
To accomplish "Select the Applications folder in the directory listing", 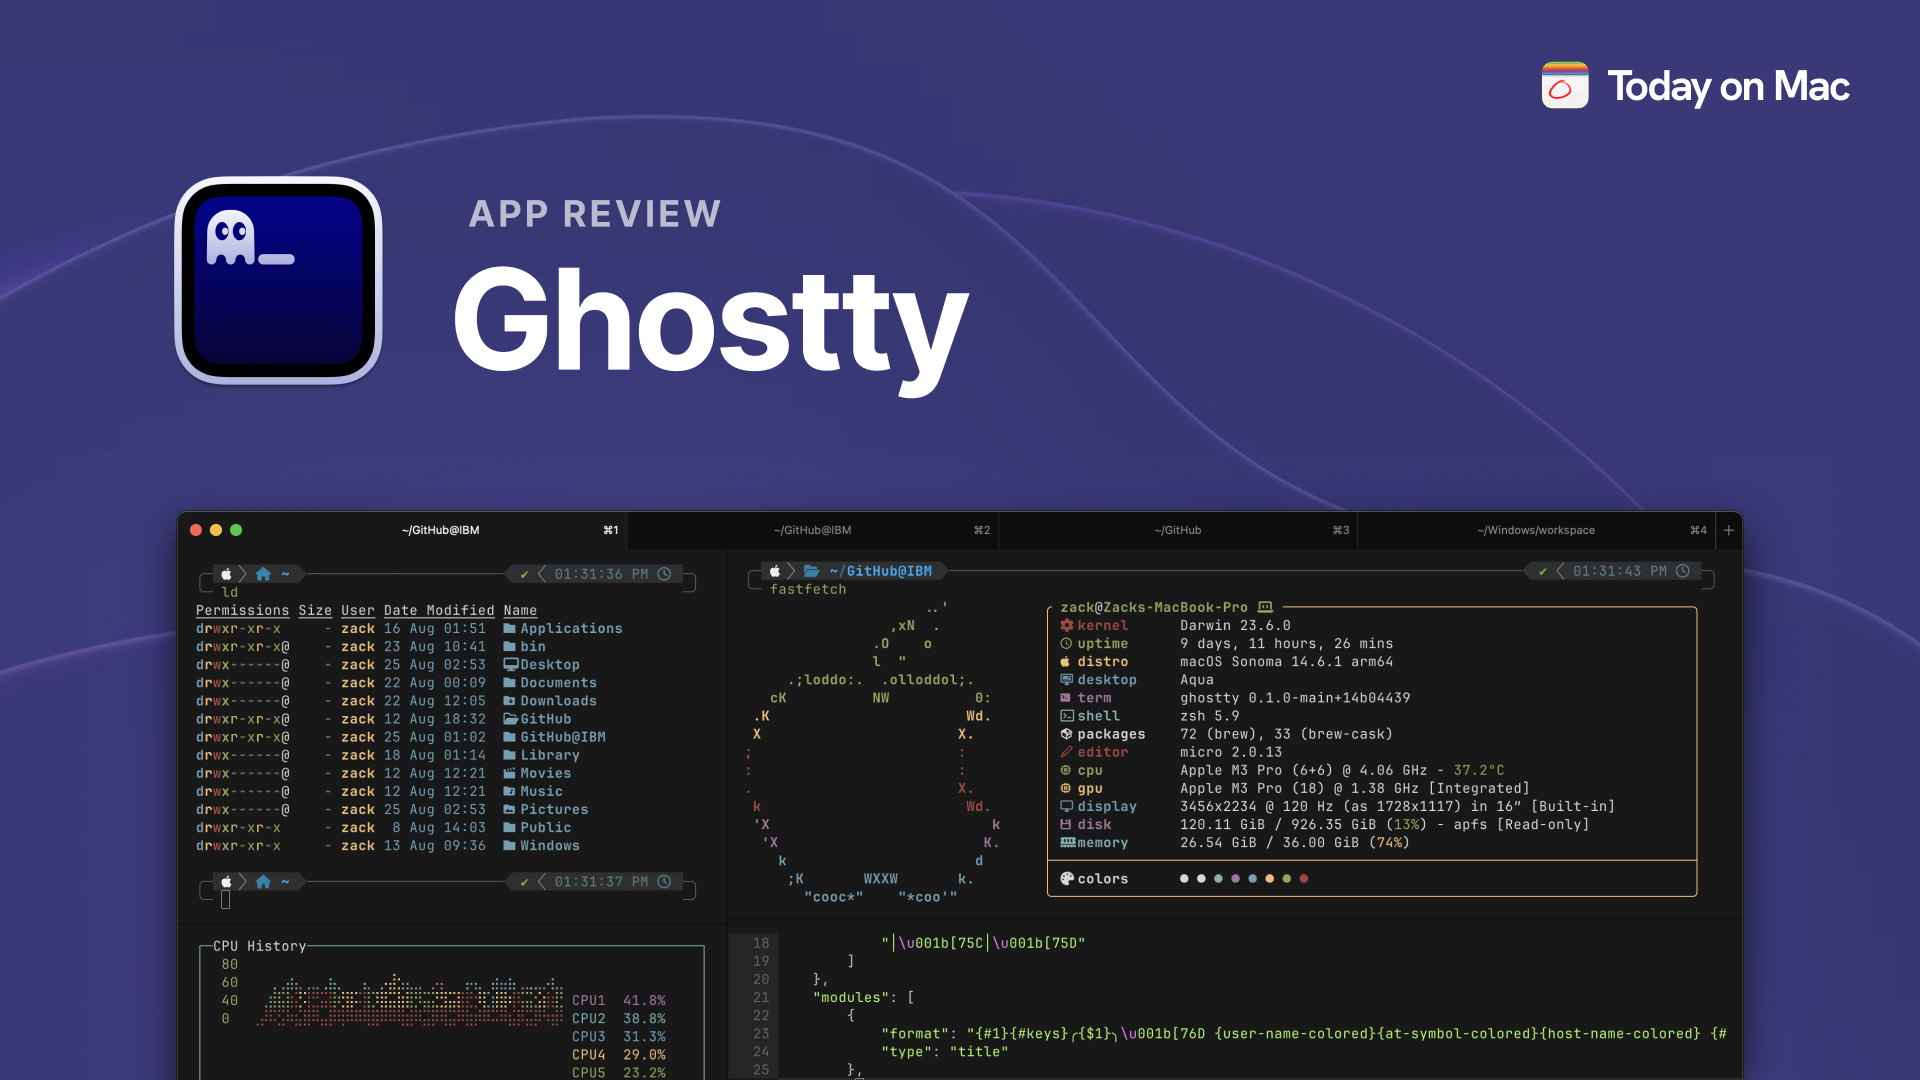I will pyautogui.click(x=572, y=628).
